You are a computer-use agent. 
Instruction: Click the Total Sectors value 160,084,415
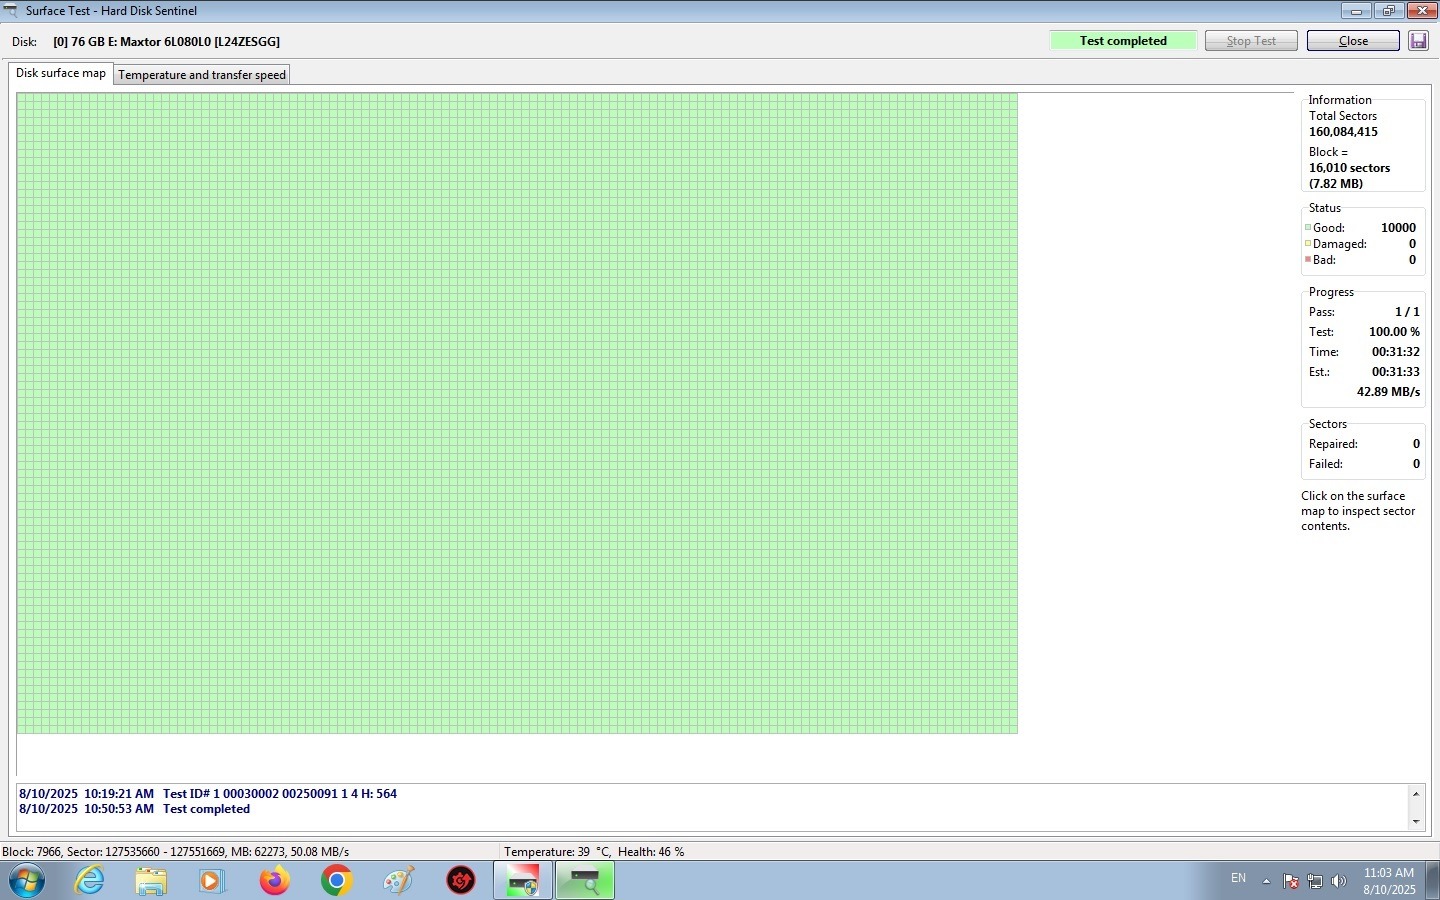(x=1343, y=132)
